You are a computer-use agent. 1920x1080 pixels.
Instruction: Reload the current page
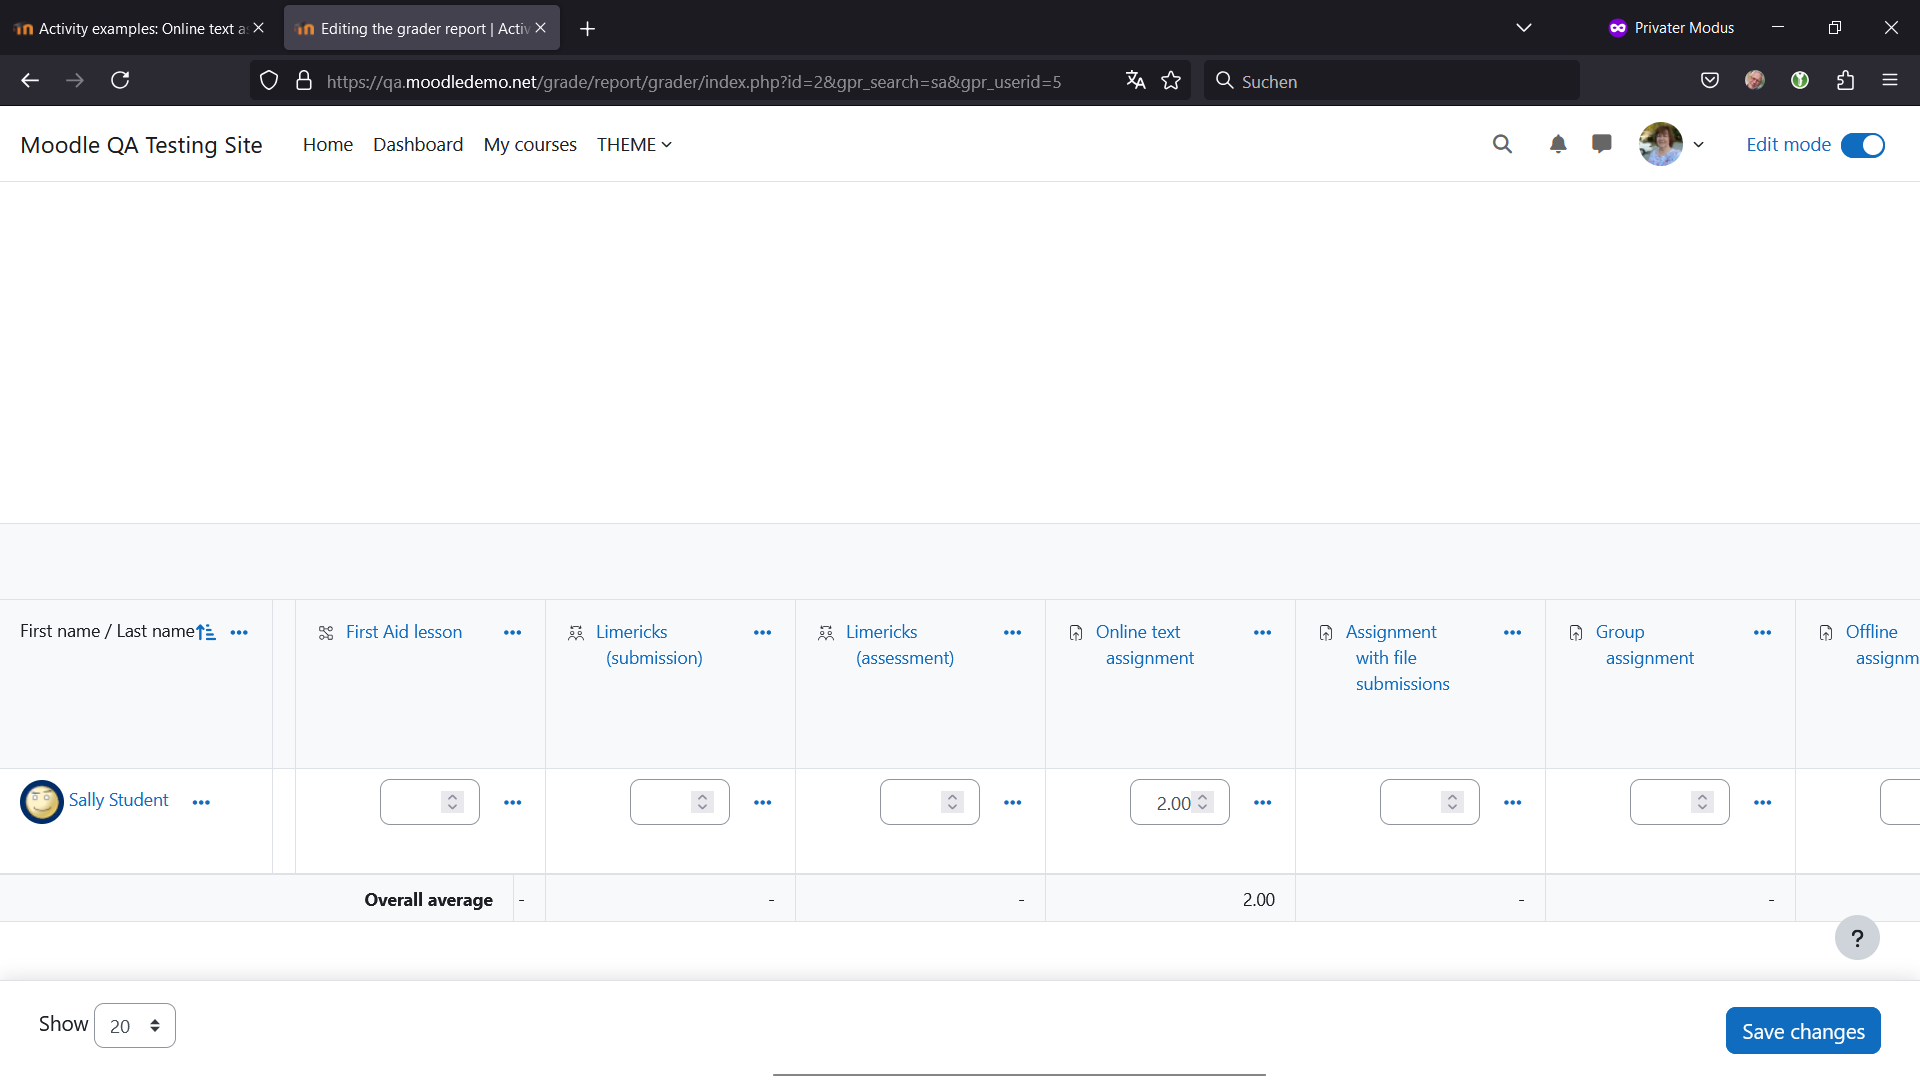coord(120,80)
